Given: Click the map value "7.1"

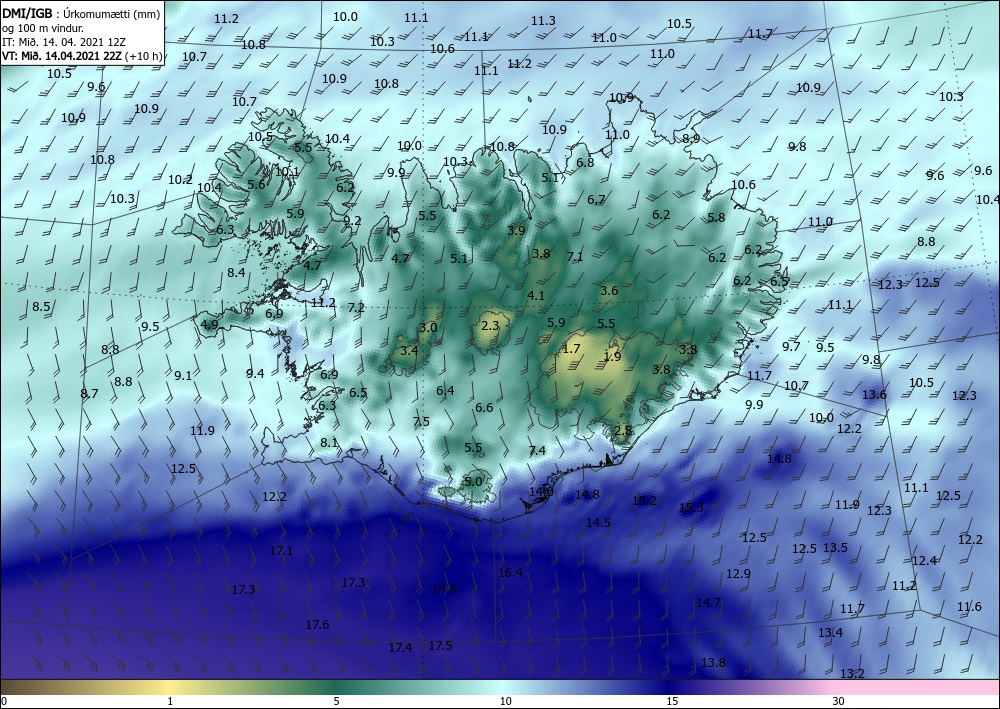Looking at the screenshot, I should coord(575,257).
